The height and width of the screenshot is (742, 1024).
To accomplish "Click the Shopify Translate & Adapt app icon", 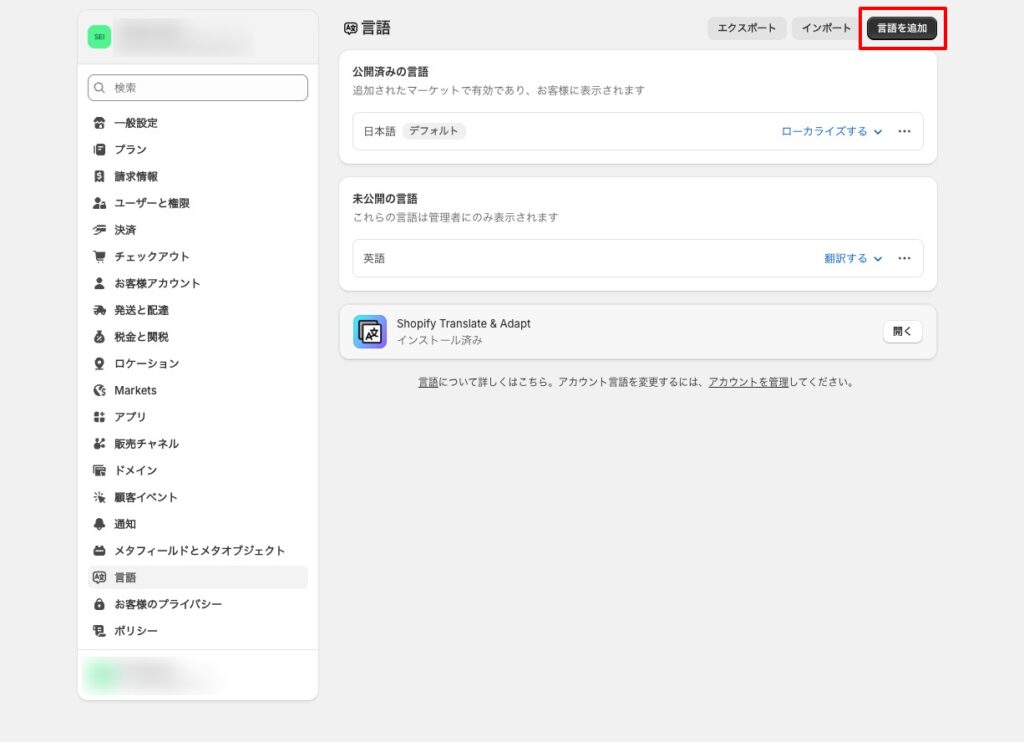I will pos(369,330).
